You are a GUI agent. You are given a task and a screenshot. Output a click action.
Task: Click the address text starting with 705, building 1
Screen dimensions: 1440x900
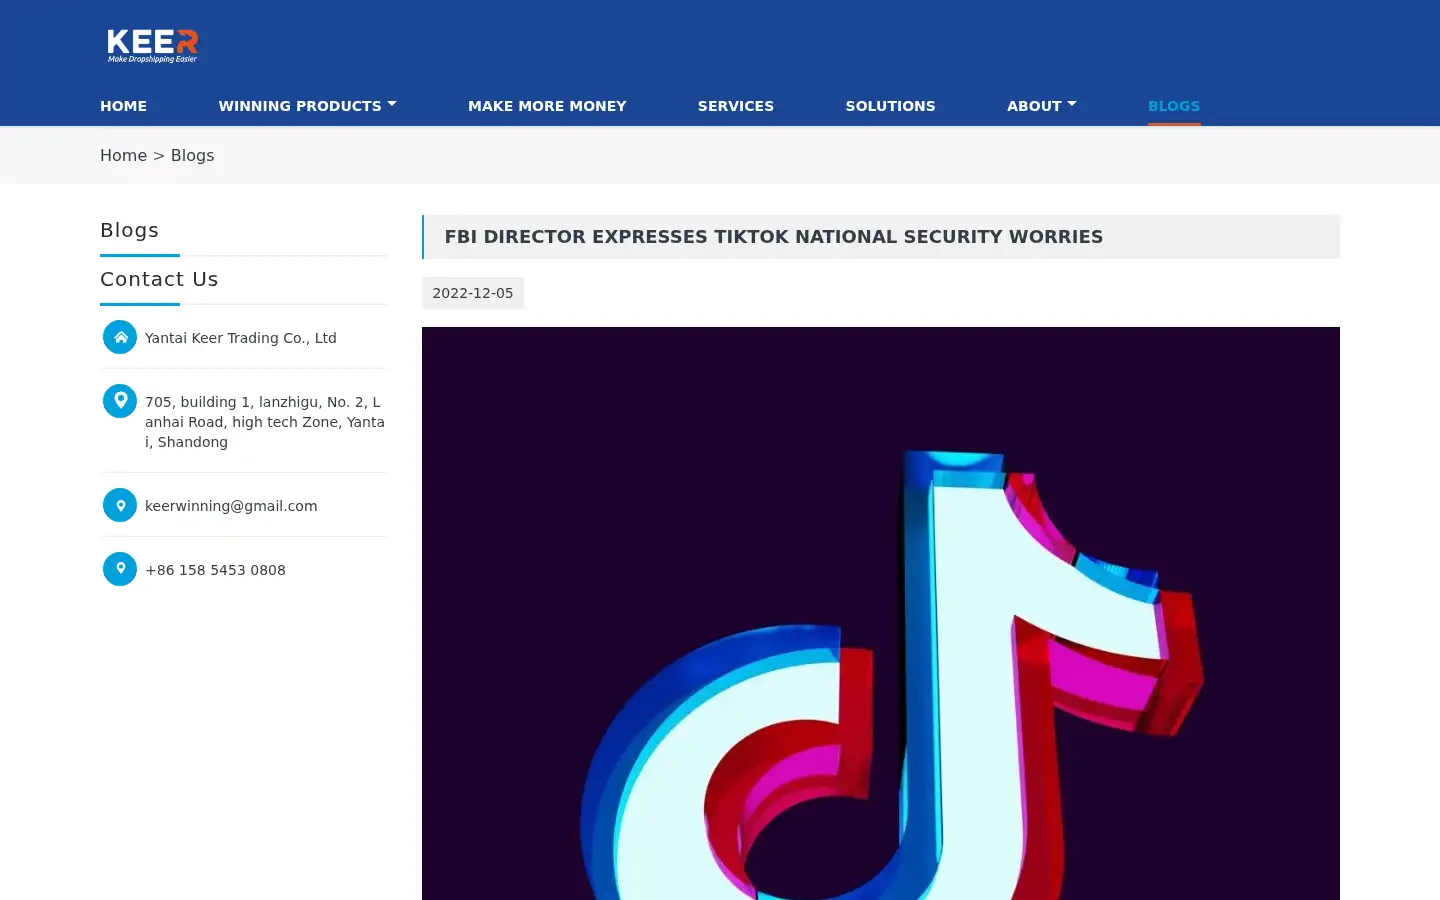pos(265,422)
